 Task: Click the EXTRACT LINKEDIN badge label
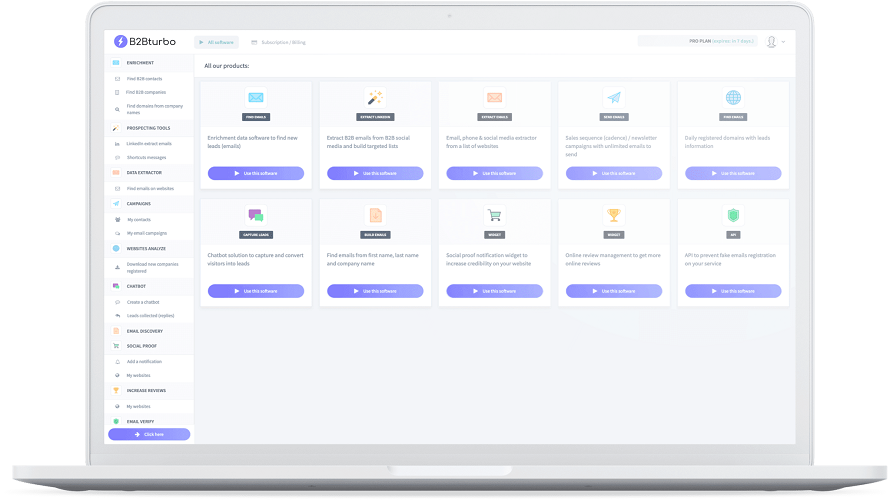[x=375, y=117]
